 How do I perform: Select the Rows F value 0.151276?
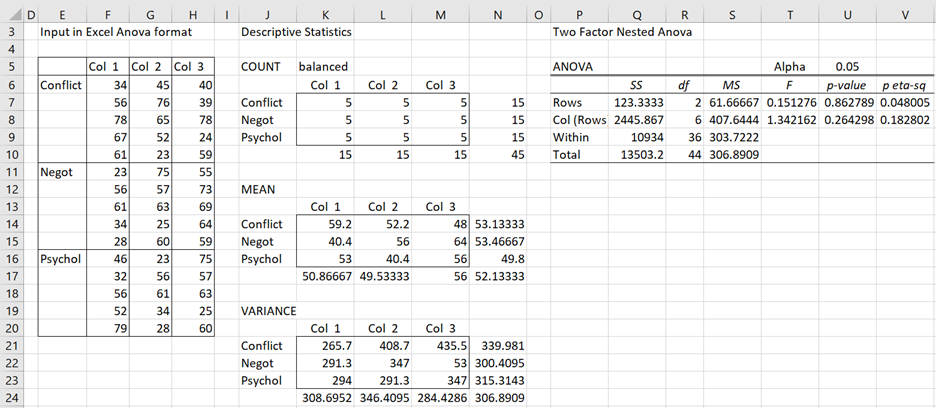point(790,102)
